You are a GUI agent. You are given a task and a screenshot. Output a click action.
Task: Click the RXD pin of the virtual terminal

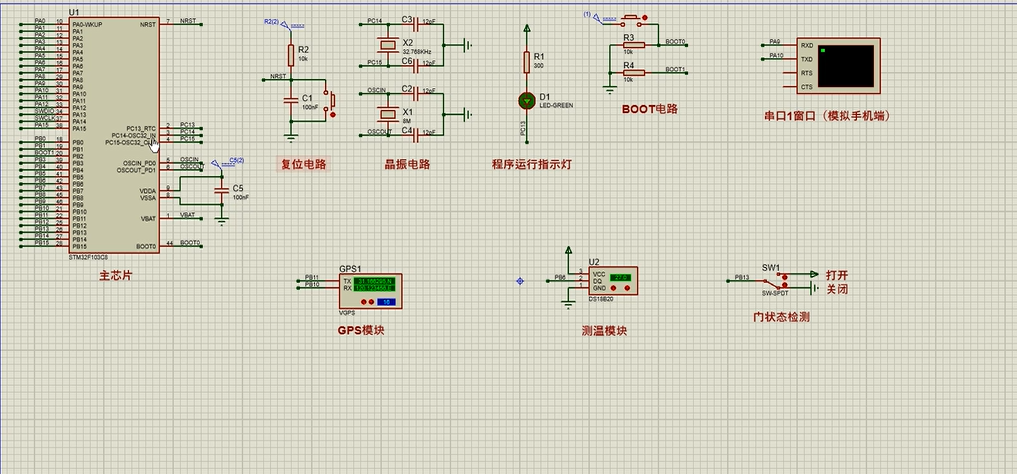pos(807,45)
